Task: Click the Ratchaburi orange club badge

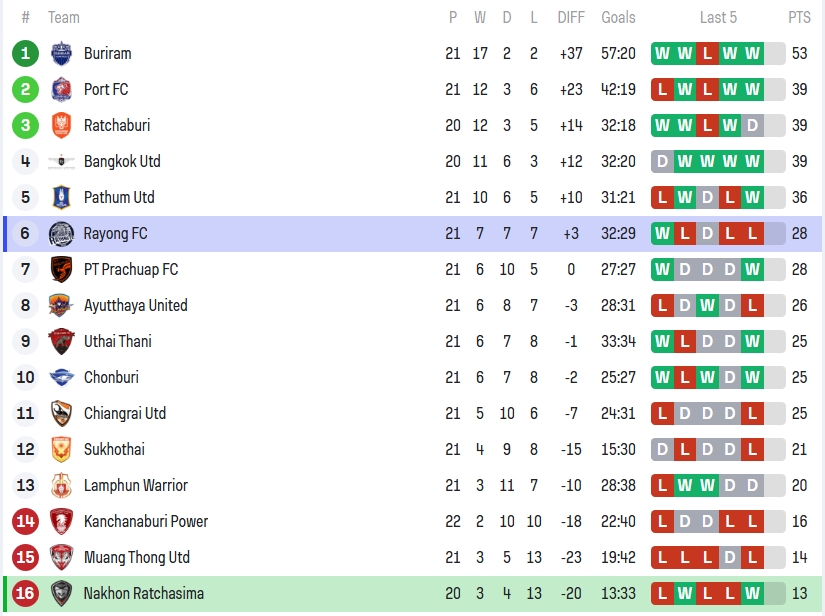Action: click(61, 125)
